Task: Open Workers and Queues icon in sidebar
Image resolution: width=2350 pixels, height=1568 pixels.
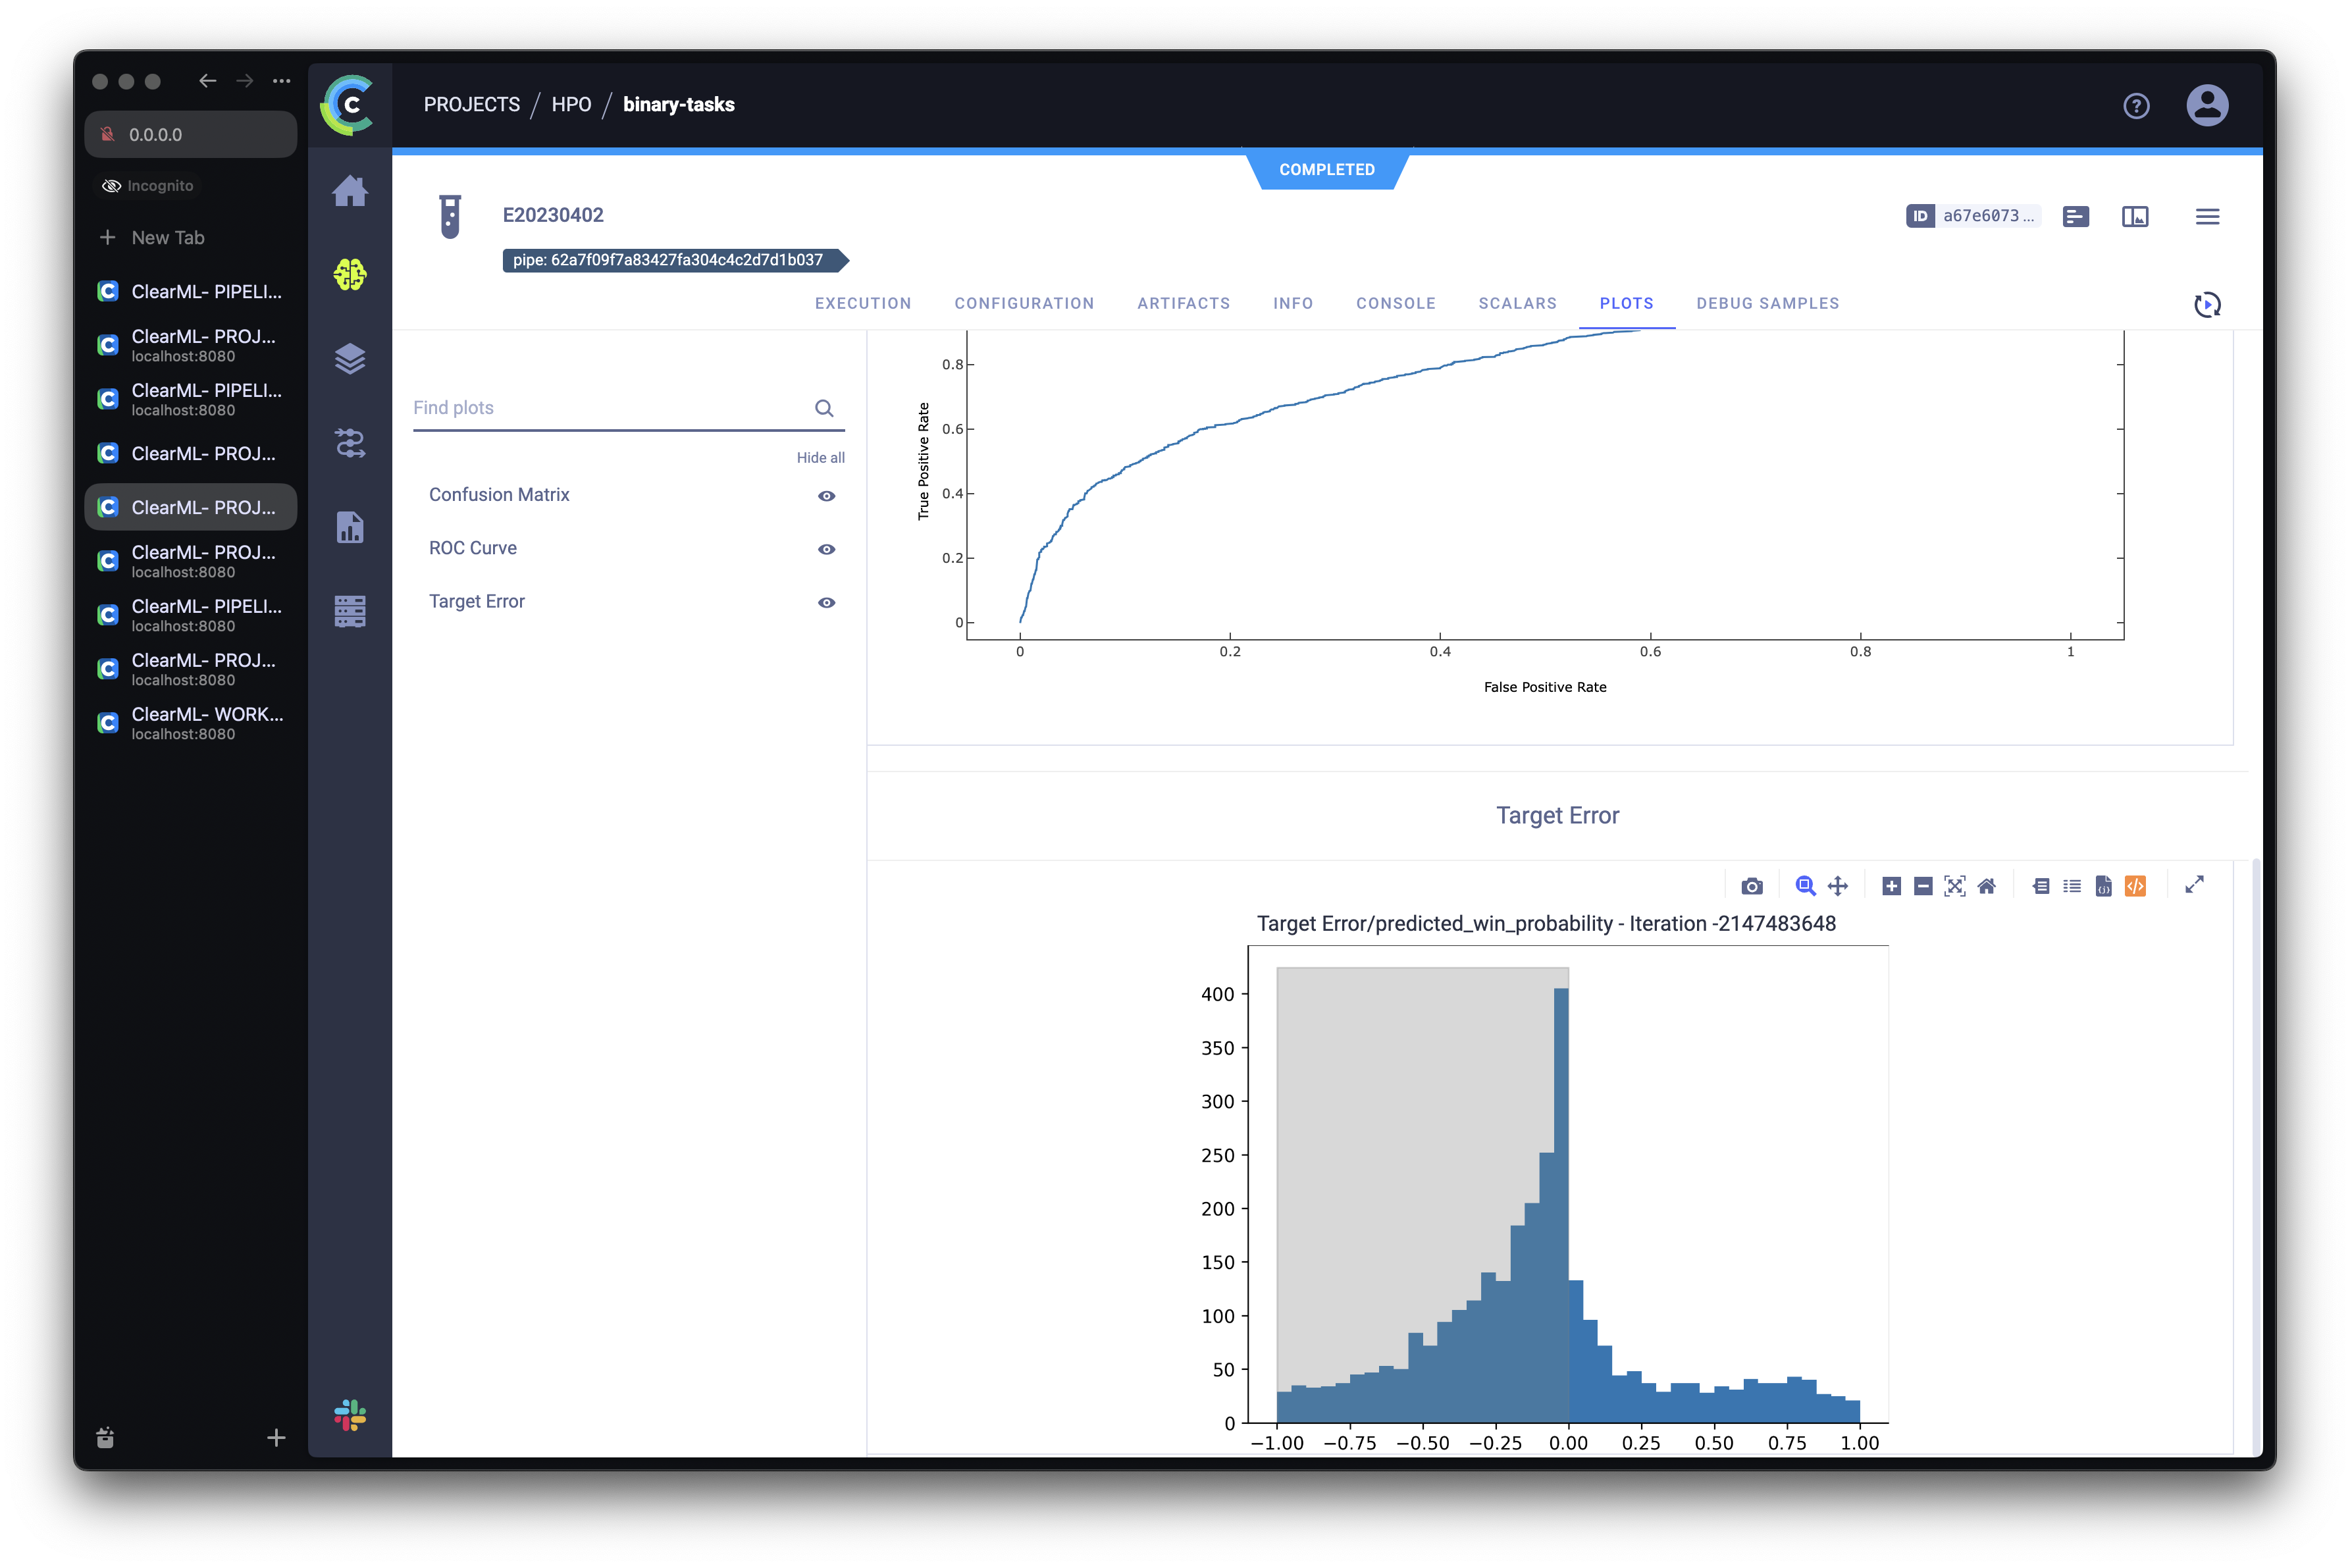Action: coord(350,611)
